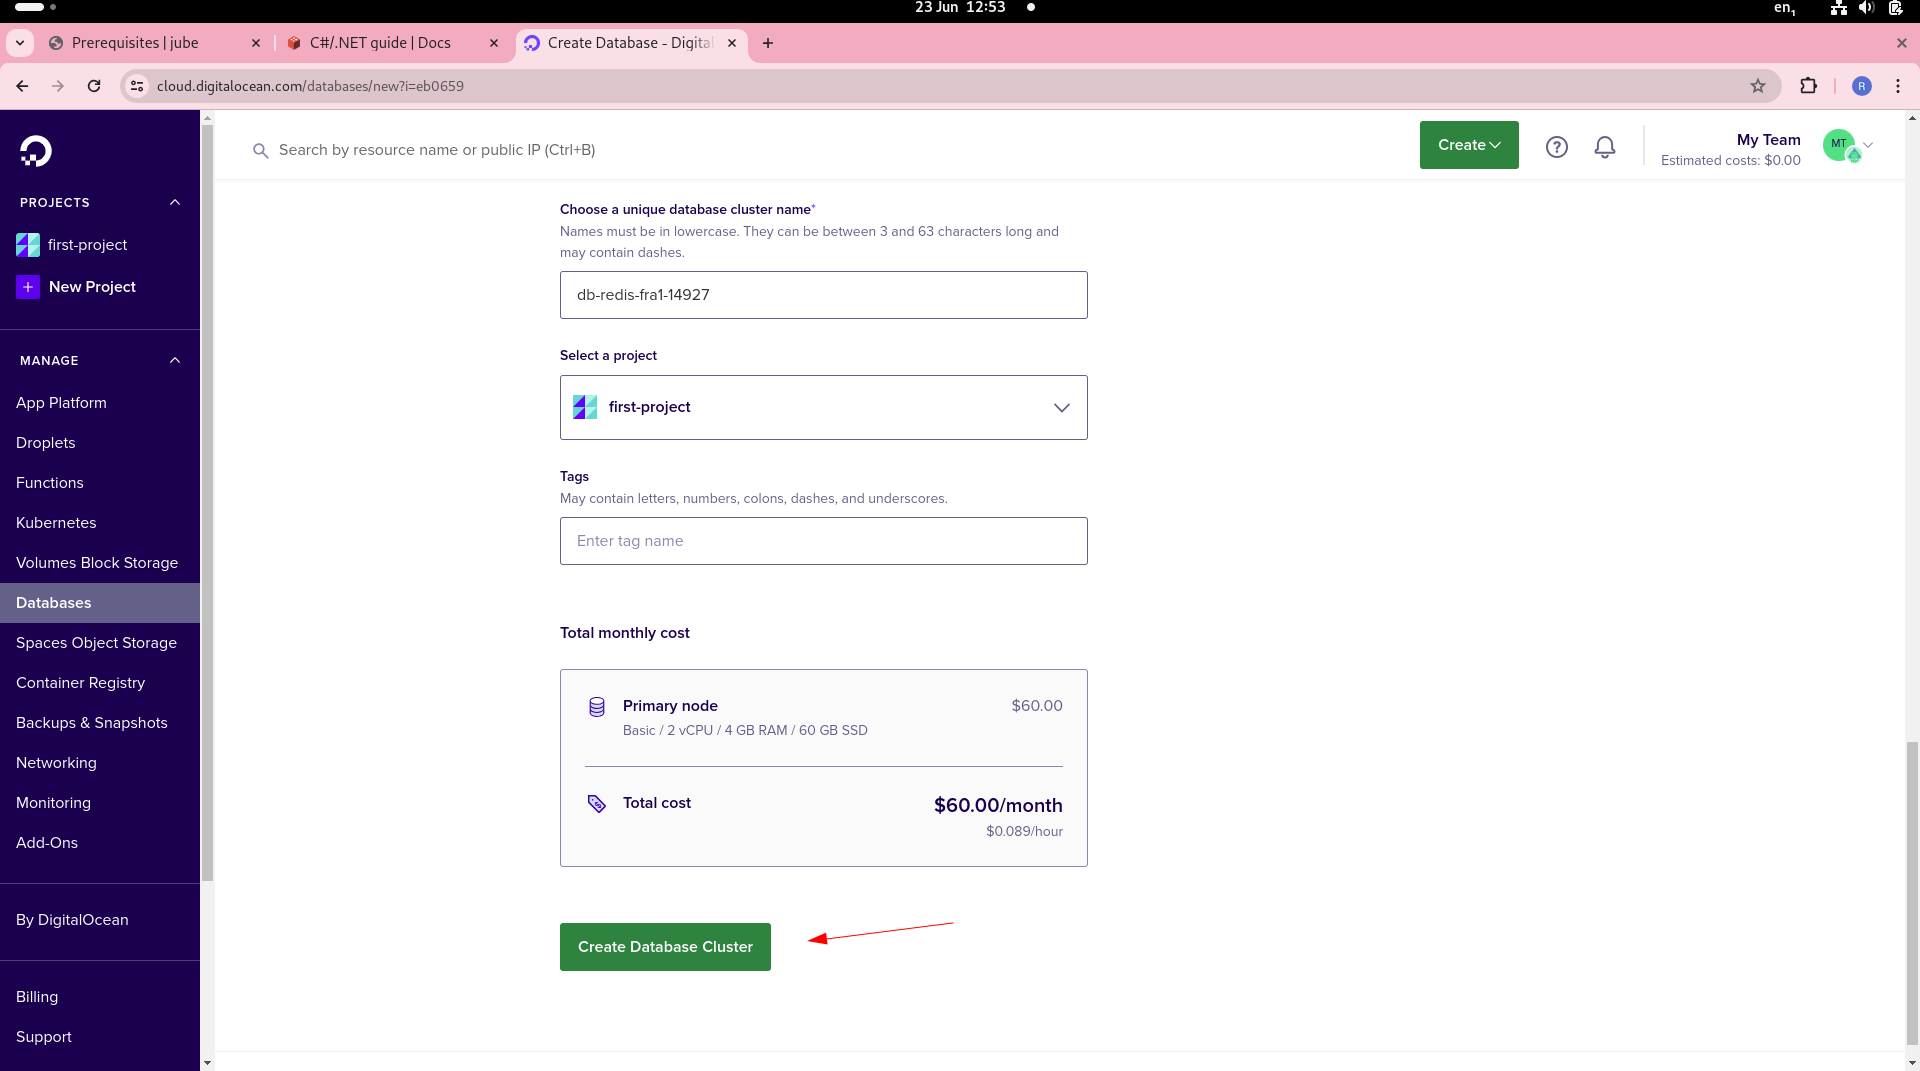The image size is (1920, 1071).
Task: Open first-project in sidebar
Action: (x=87, y=245)
